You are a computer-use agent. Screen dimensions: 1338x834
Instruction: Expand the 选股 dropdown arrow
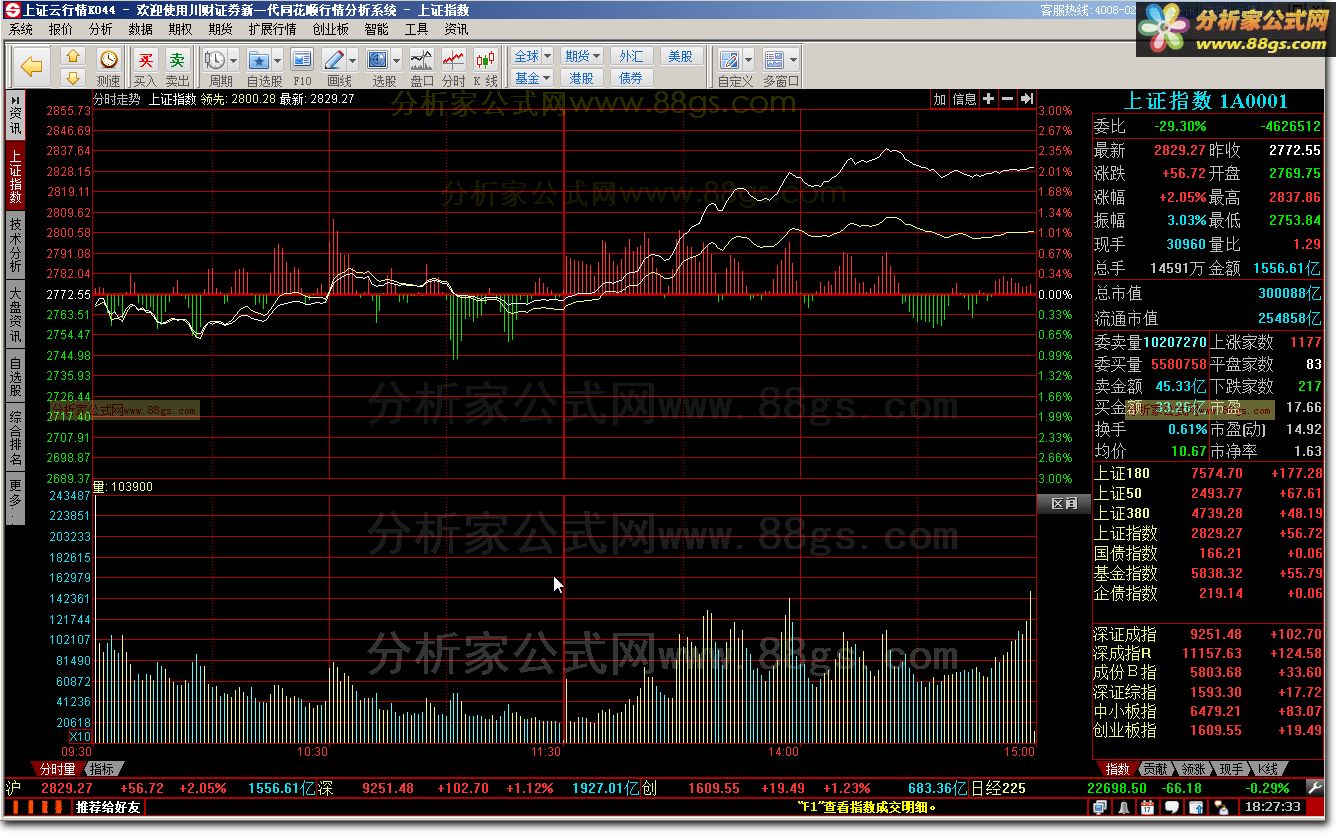(x=397, y=60)
